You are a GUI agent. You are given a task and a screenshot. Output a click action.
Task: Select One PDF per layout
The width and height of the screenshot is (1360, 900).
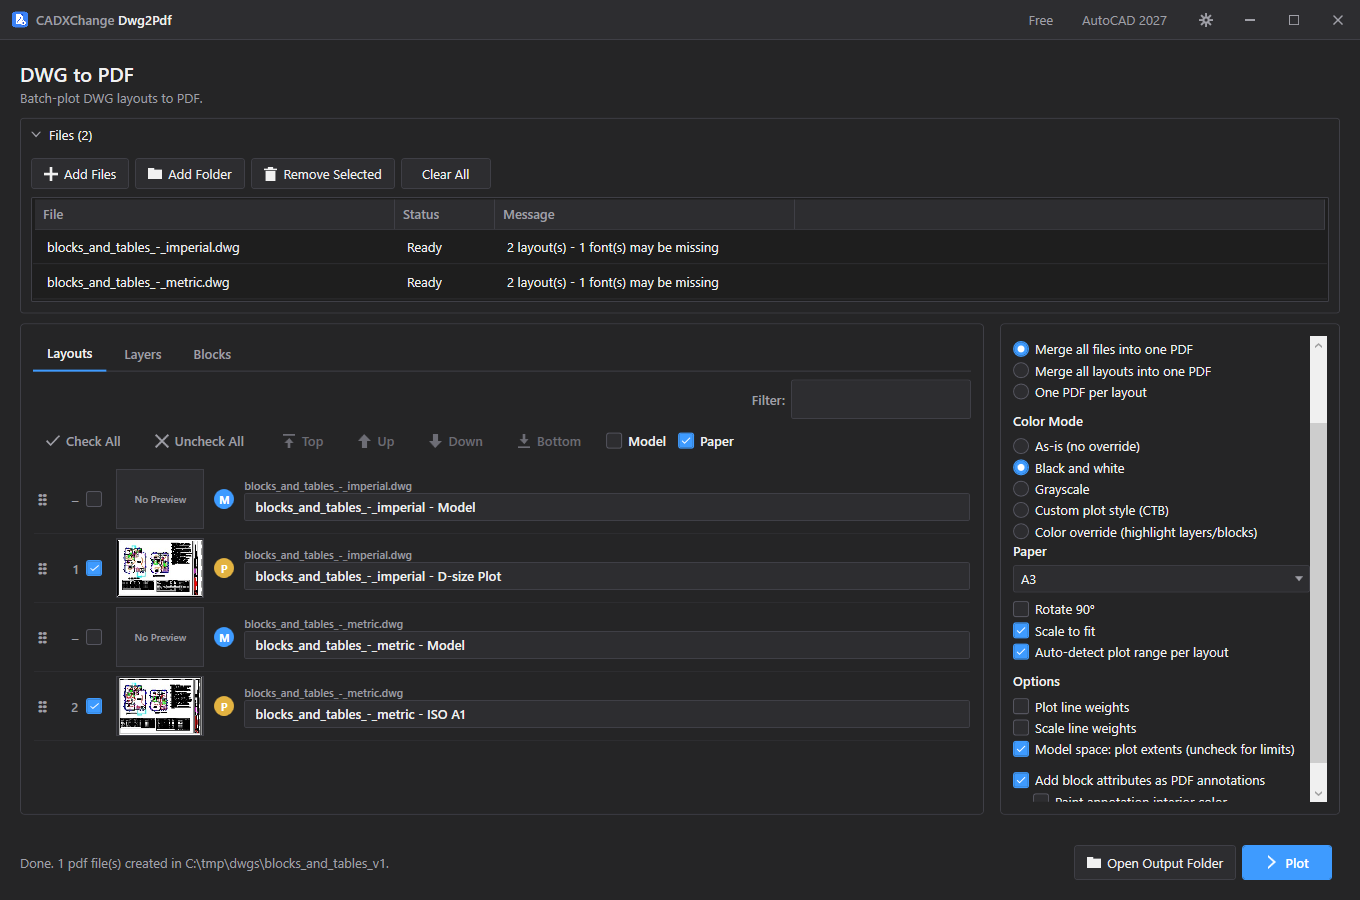[1021, 392]
